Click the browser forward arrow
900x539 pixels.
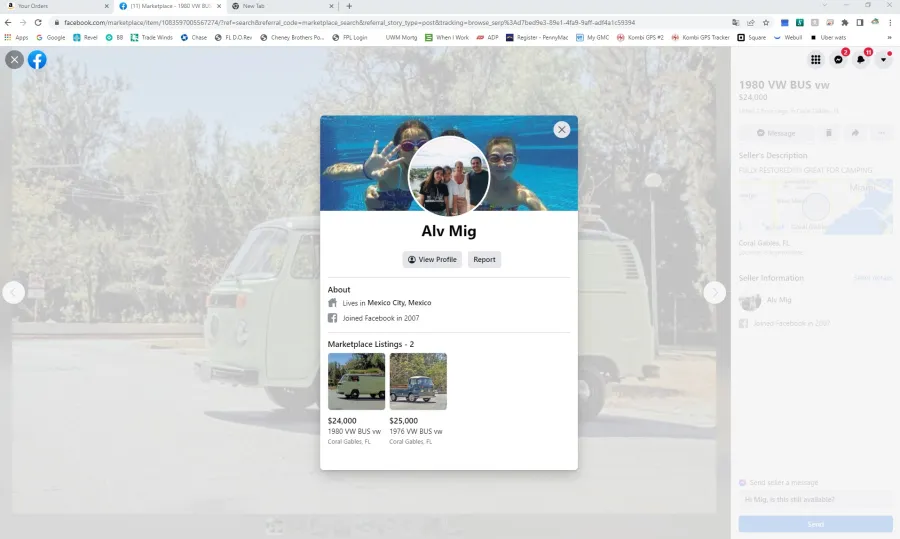coord(23,22)
